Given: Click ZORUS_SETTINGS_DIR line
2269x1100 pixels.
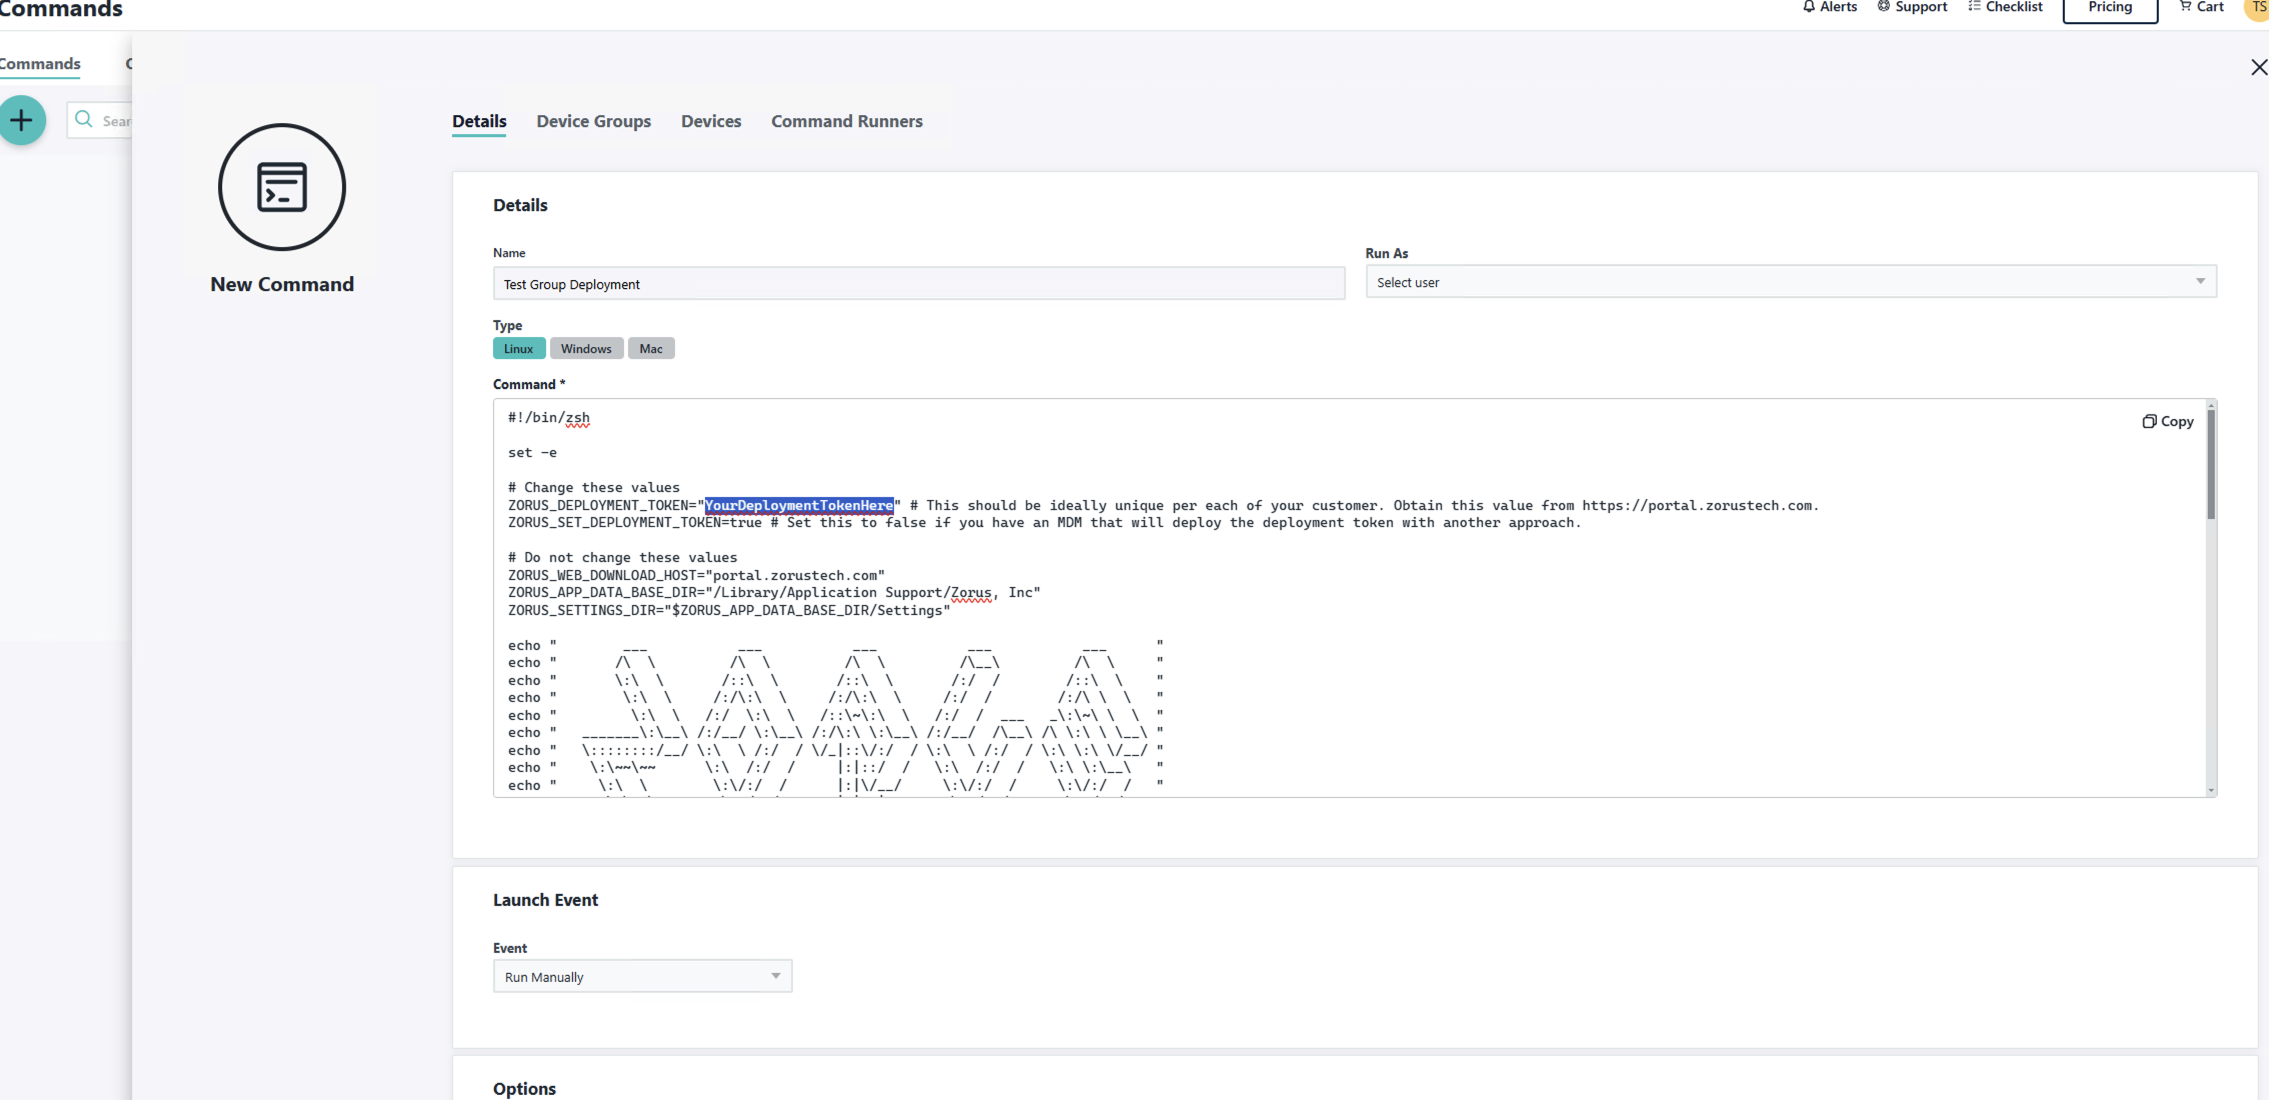Looking at the screenshot, I should pos(729,611).
